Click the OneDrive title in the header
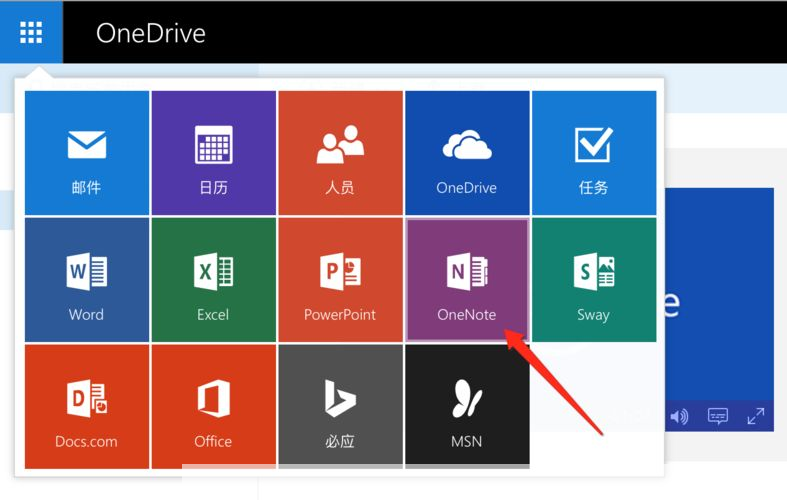 (151, 33)
